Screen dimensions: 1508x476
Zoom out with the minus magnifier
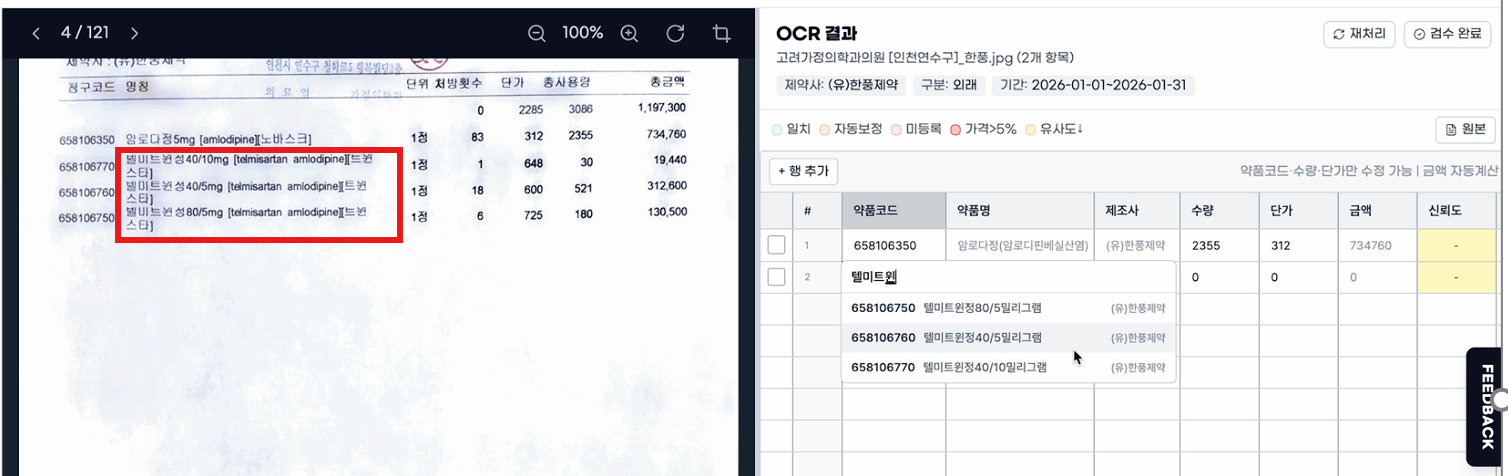[537, 33]
